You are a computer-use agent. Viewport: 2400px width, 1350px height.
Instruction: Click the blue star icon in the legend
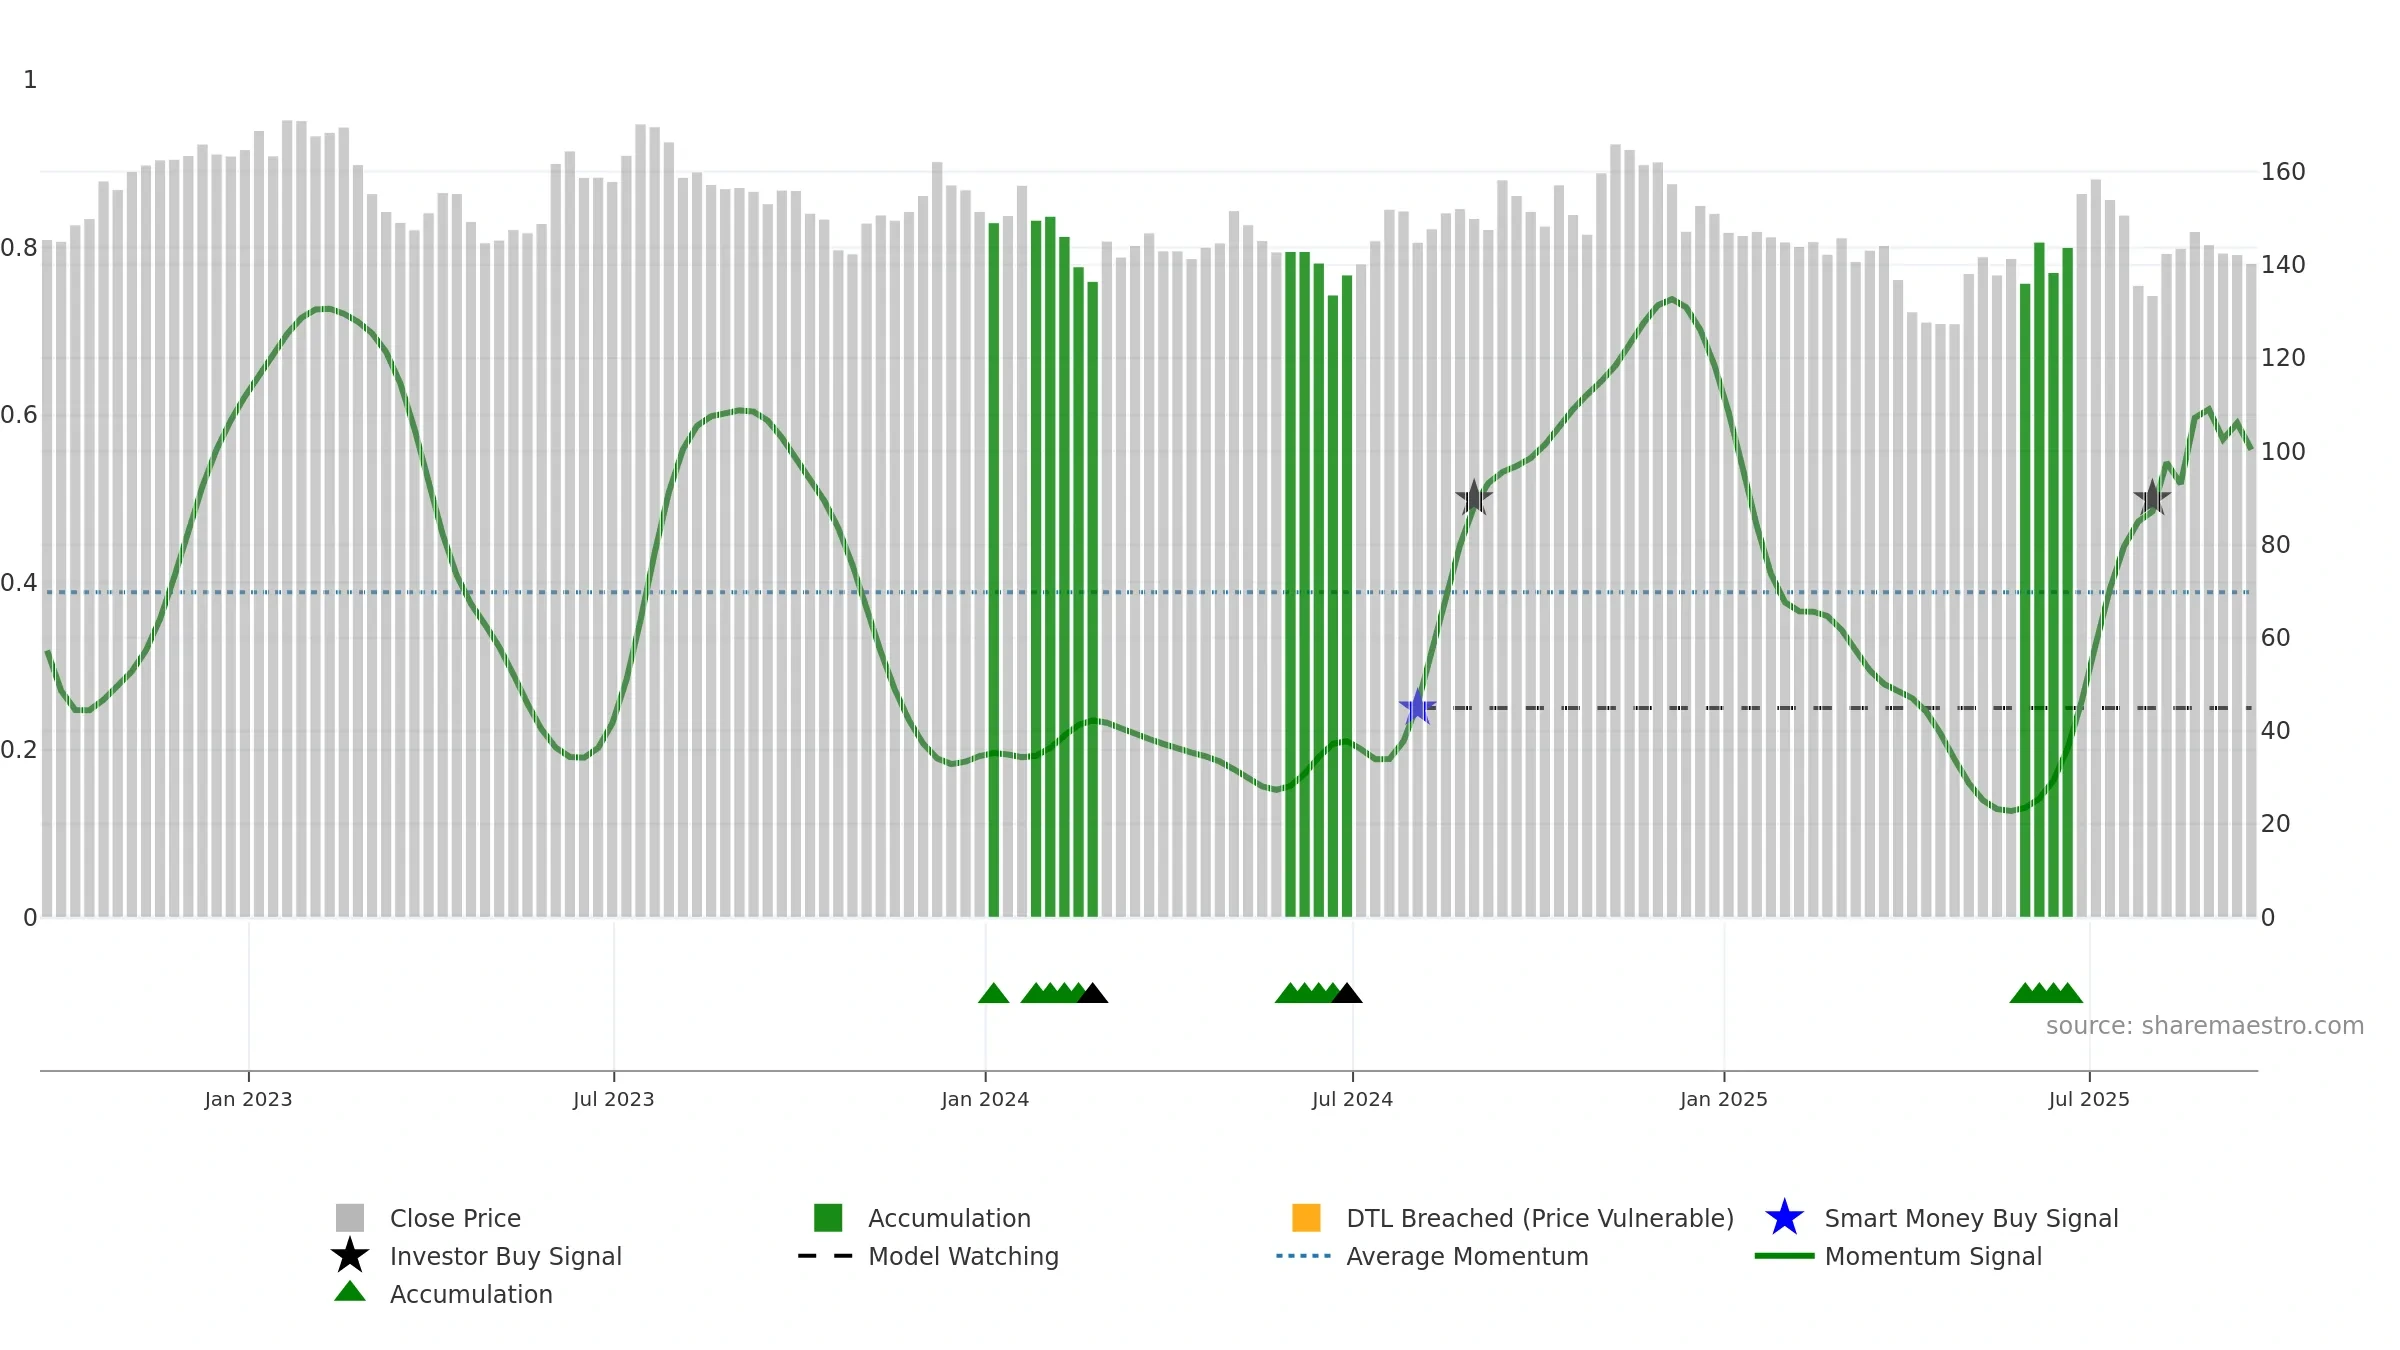(1784, 1218)
